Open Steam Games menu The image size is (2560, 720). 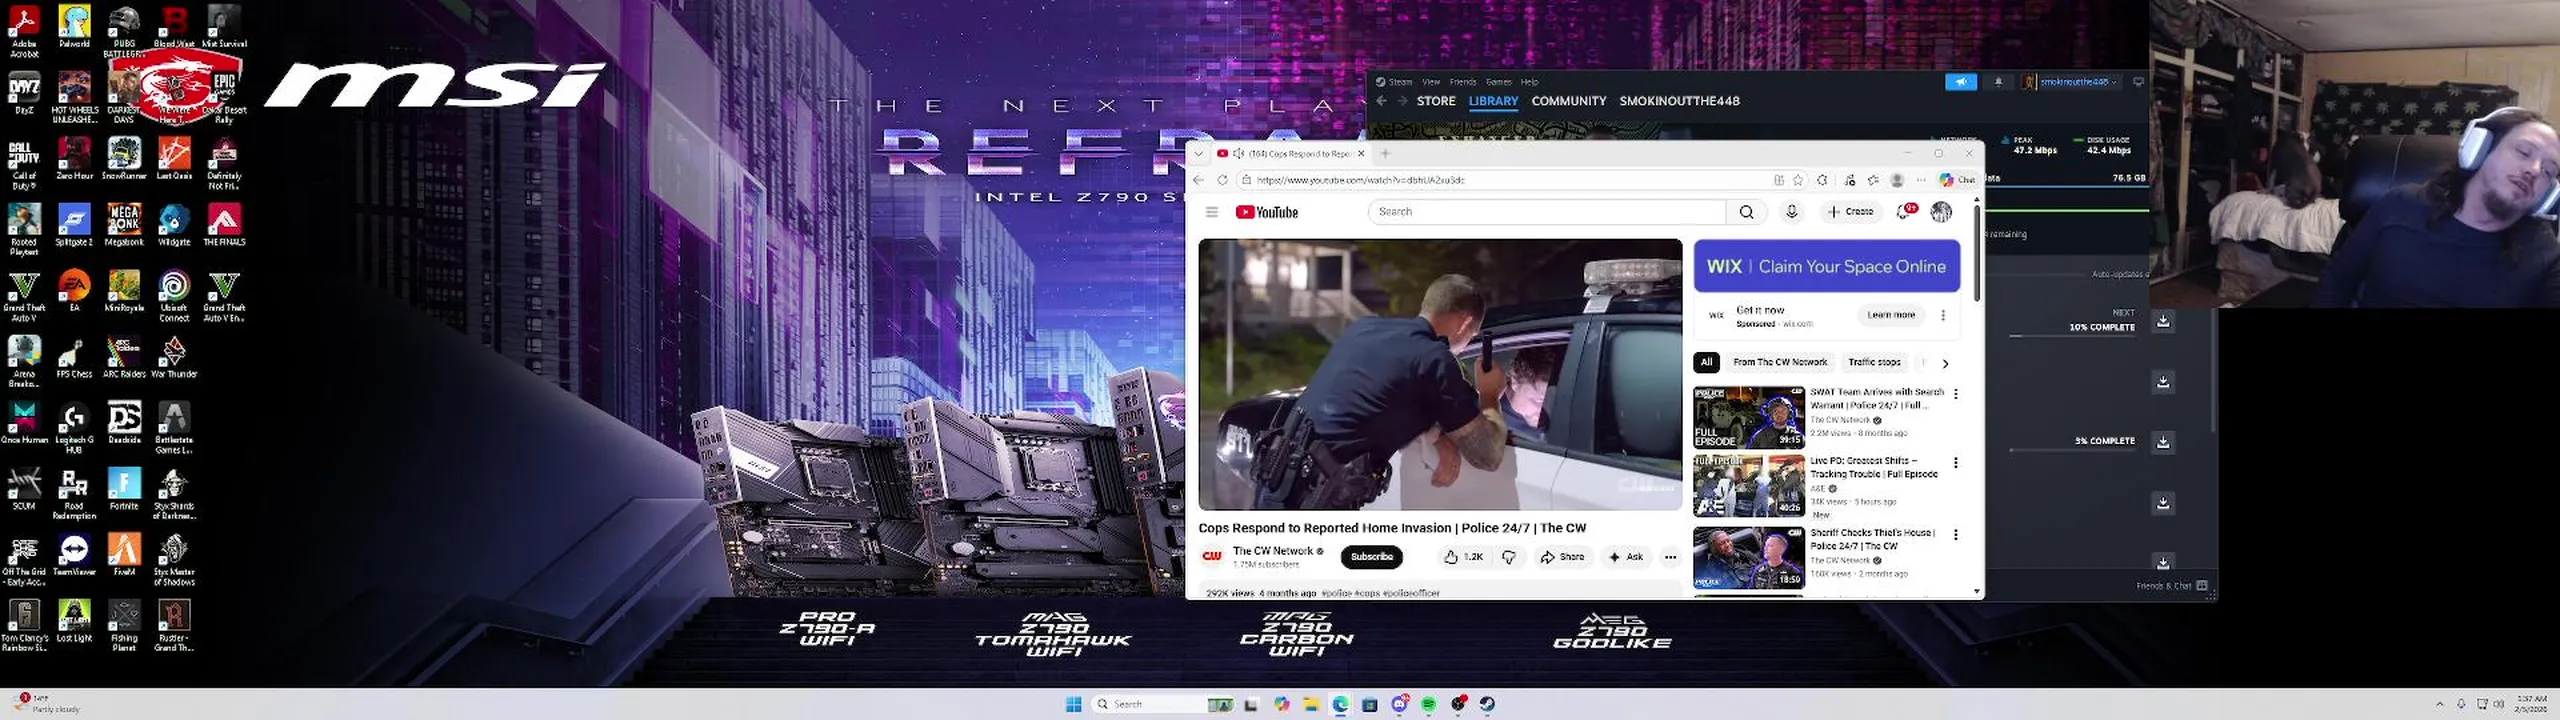click(1498, 82)
